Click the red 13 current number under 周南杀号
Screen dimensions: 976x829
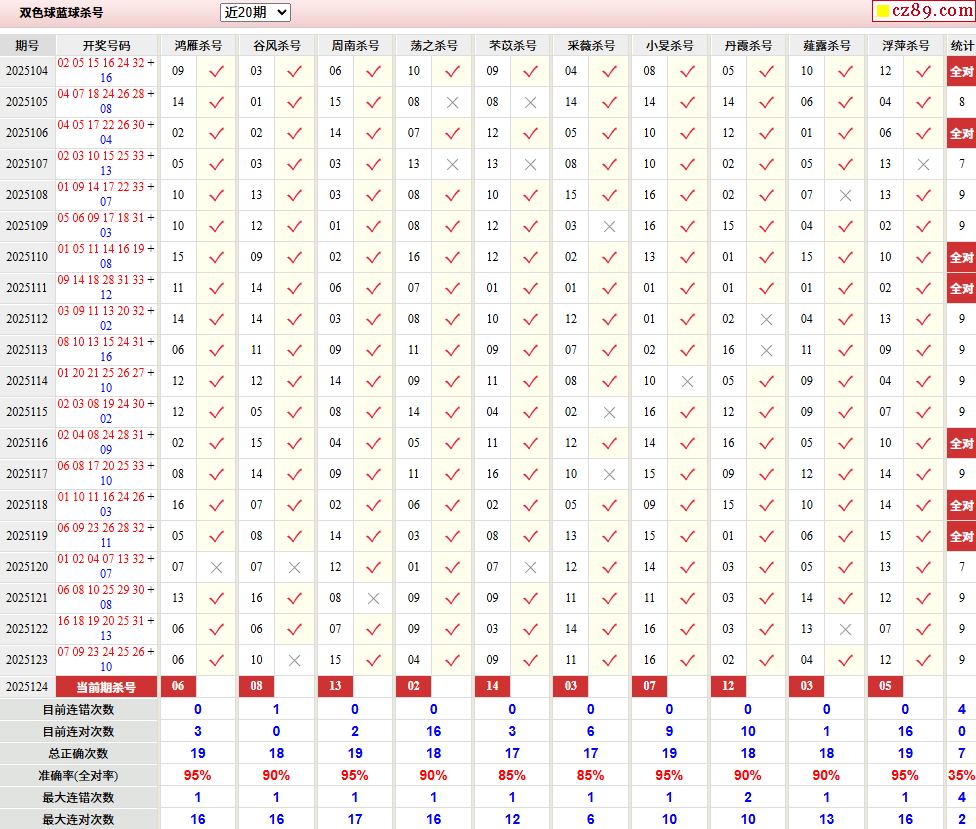(335, 687)
